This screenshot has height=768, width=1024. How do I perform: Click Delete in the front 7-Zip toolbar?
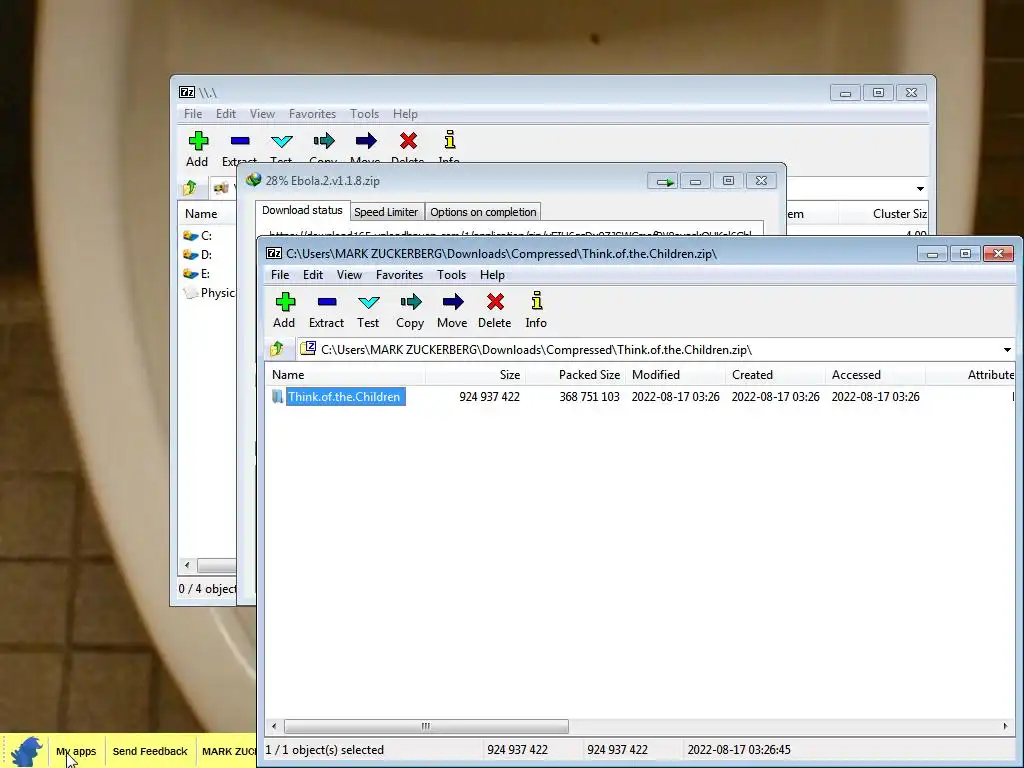[x=494, y=310]
